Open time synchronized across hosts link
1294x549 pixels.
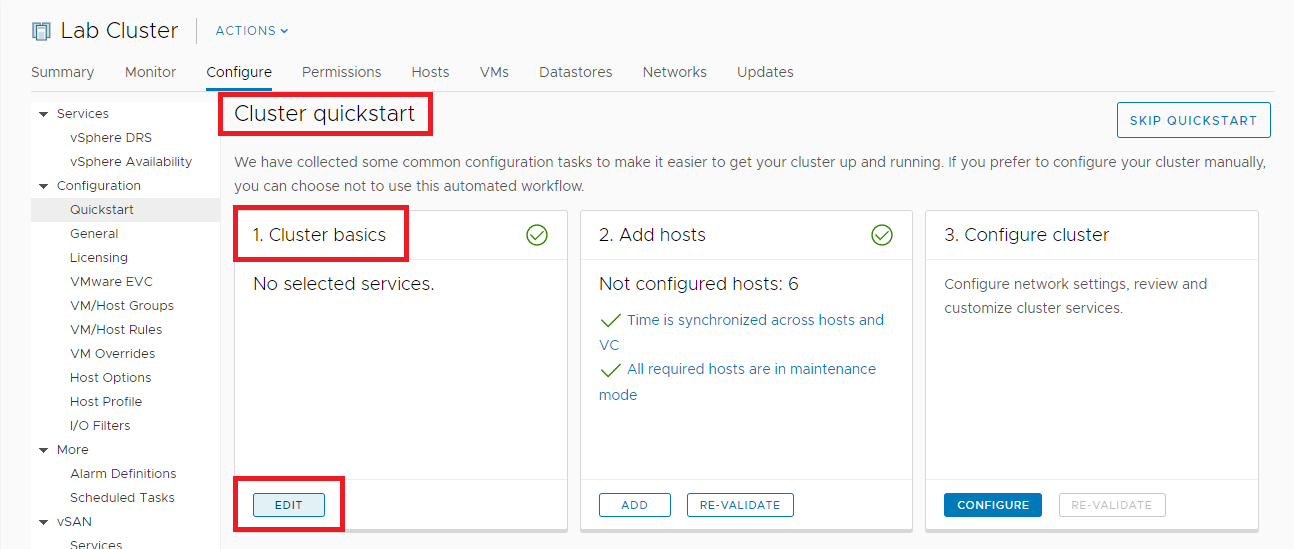(755, 320)
